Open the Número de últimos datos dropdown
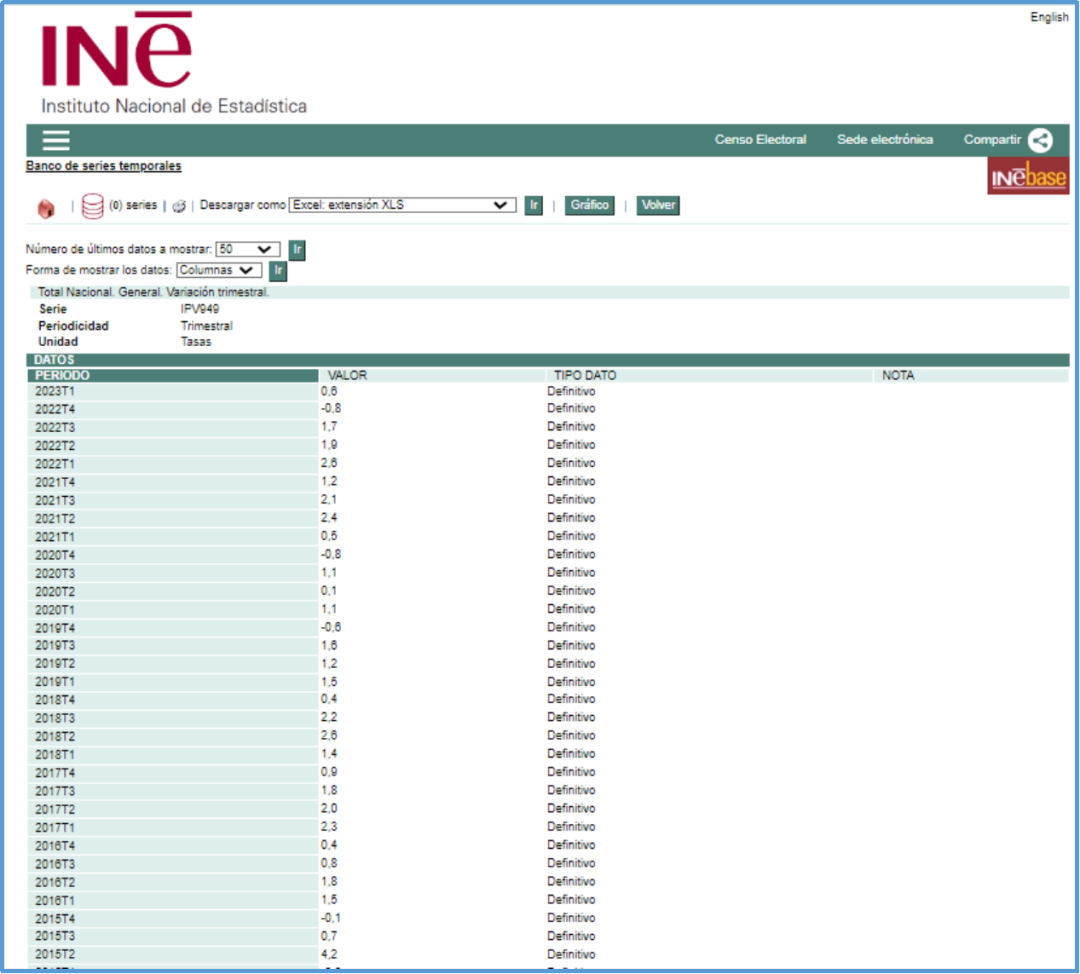 pos(247,249)
